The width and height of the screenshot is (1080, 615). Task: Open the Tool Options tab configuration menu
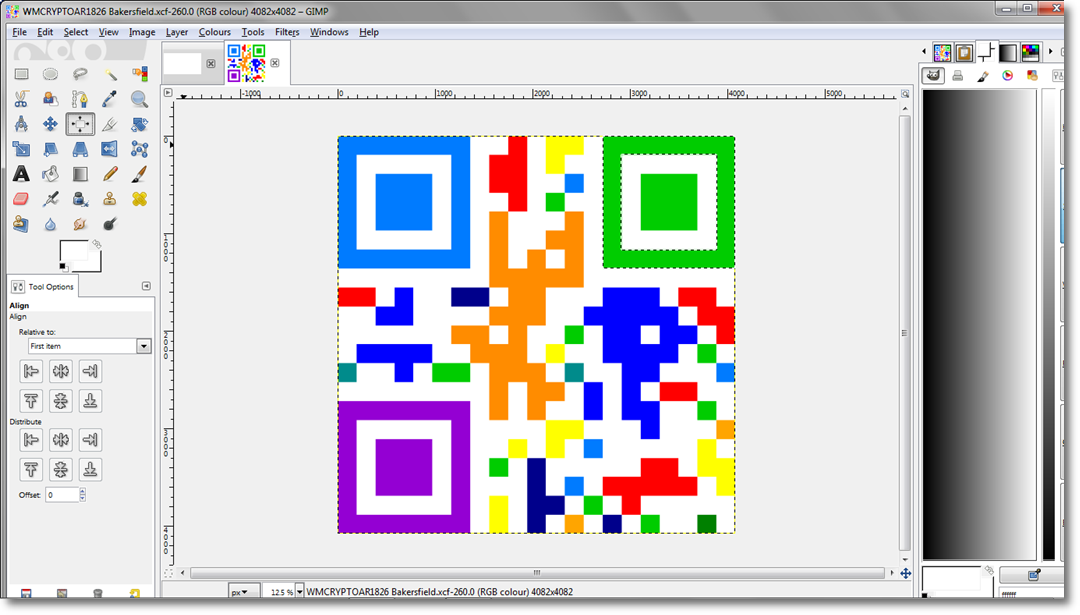[146, 286]
